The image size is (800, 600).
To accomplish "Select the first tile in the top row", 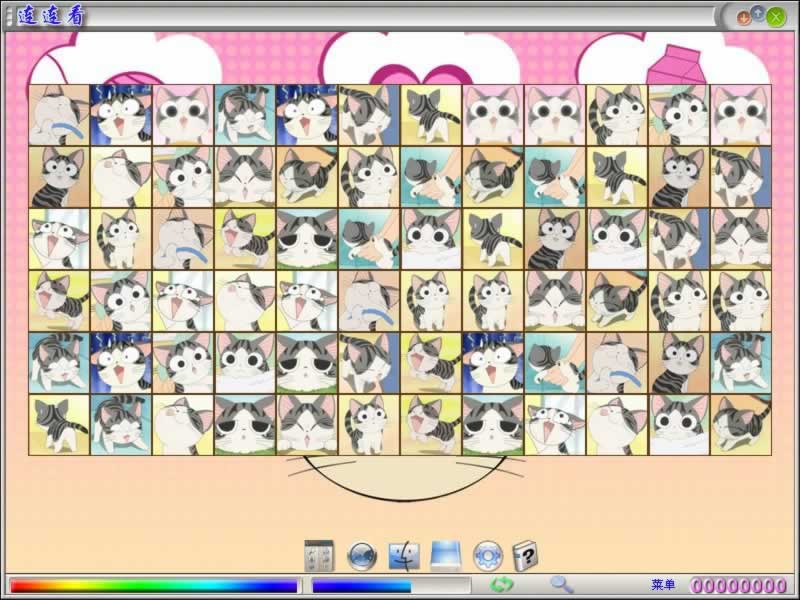I will (x=59, y=115).
